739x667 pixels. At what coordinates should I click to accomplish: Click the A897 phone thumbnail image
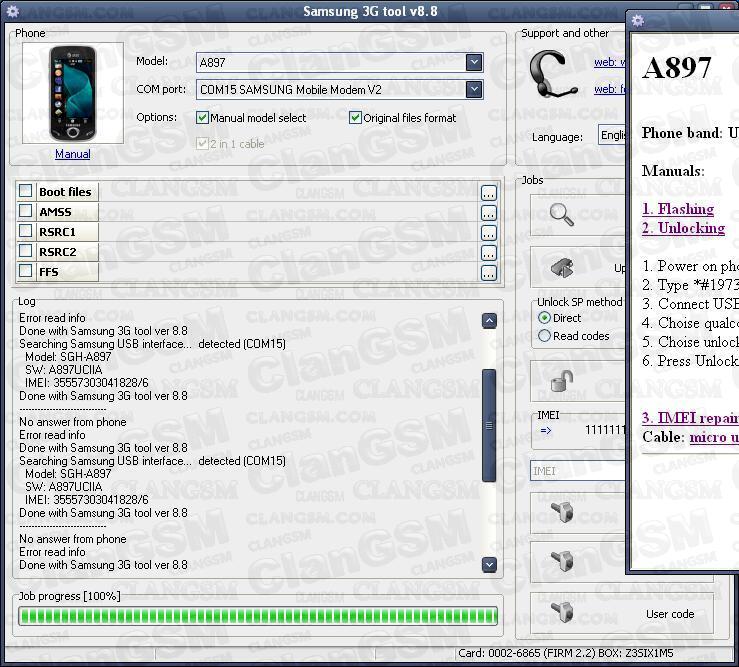(x=73, y=93)
